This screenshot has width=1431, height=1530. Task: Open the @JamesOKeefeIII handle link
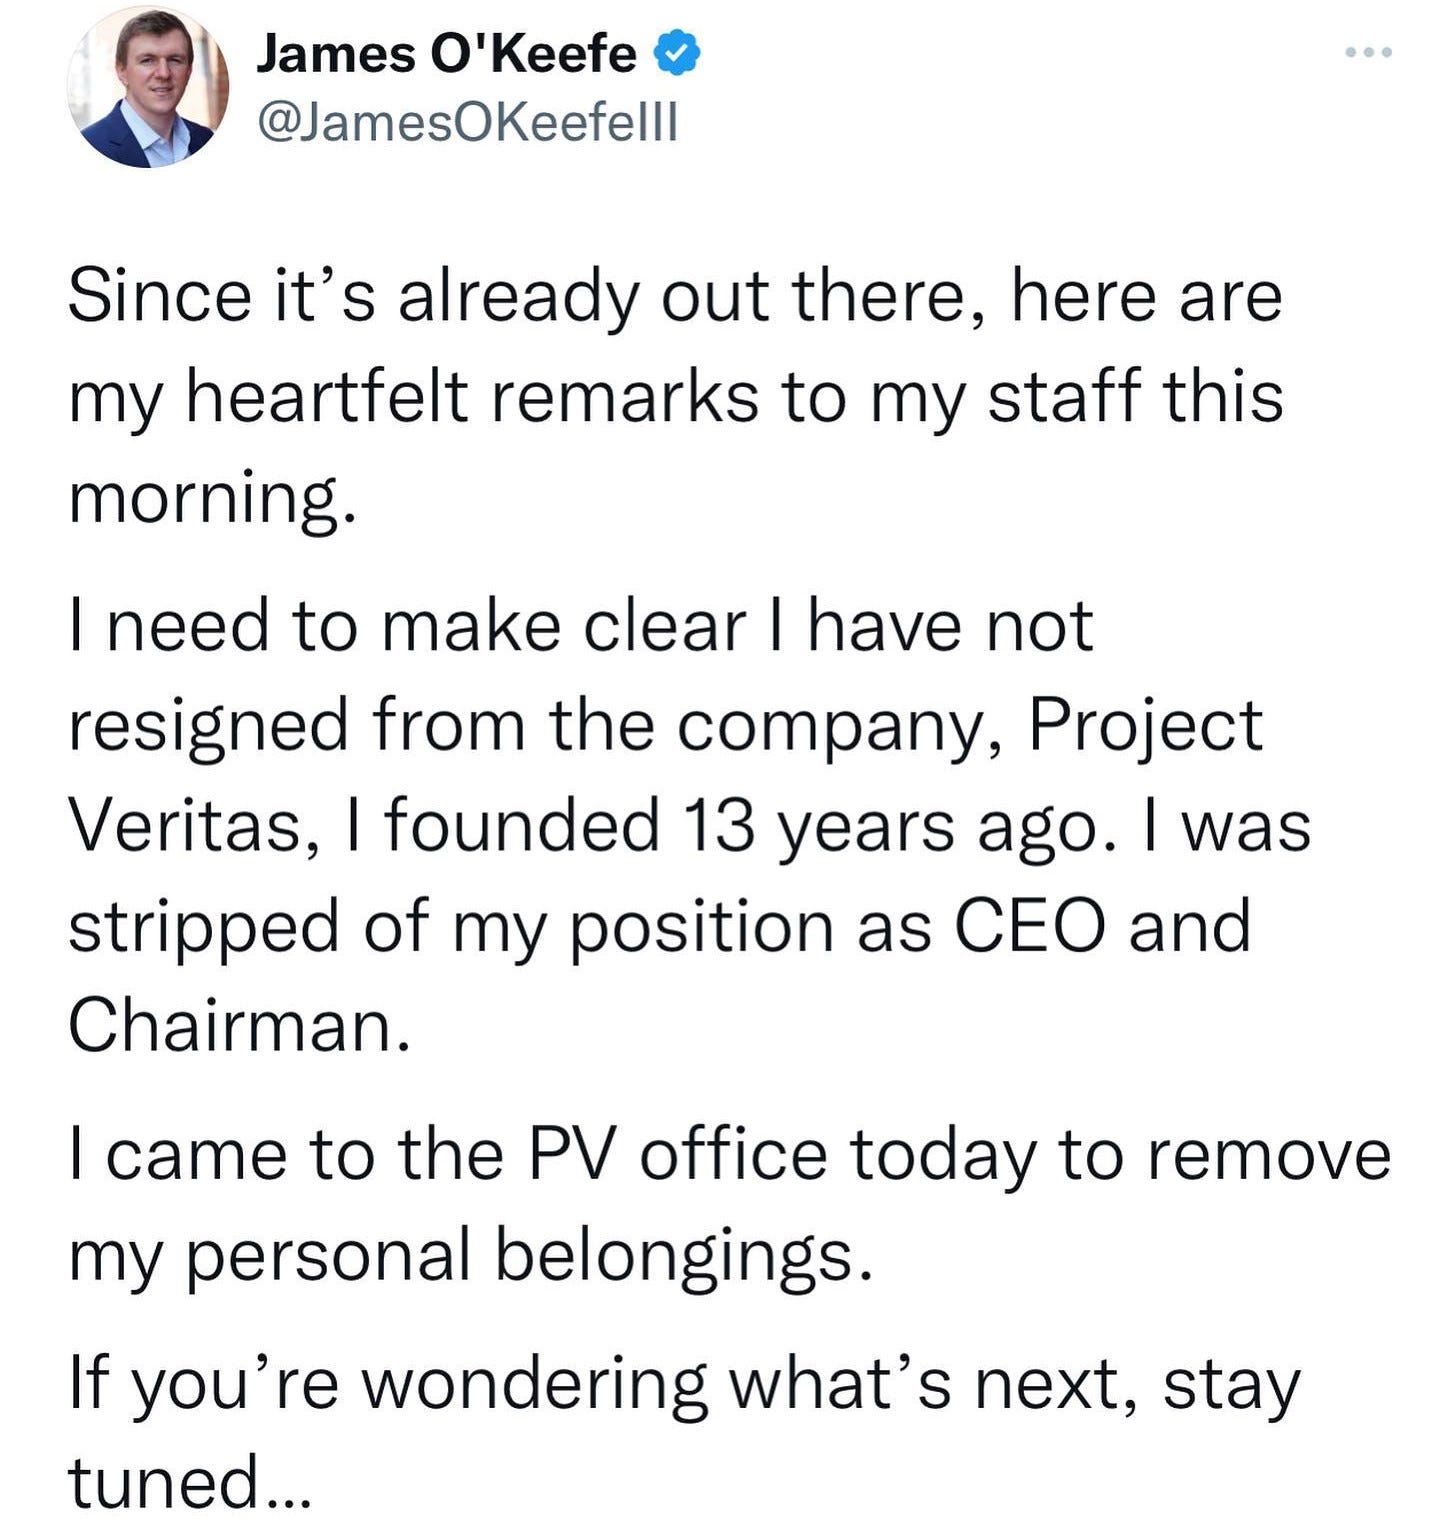468,122
